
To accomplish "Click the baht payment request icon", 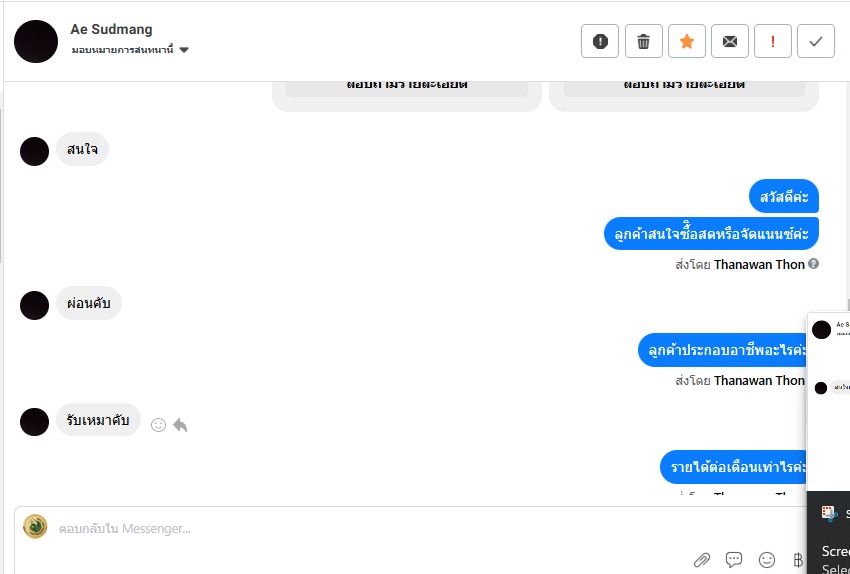I will point(798,560).
